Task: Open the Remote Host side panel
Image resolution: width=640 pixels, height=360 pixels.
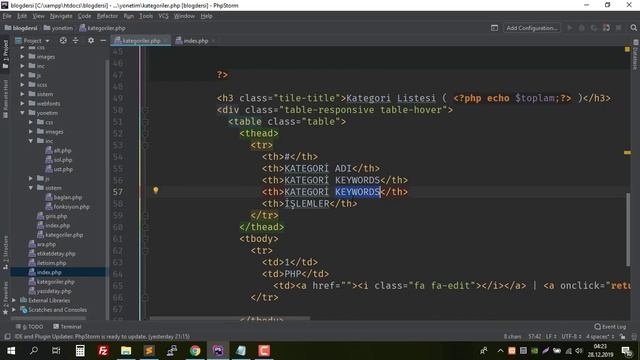Action: [x=5, y=99]
